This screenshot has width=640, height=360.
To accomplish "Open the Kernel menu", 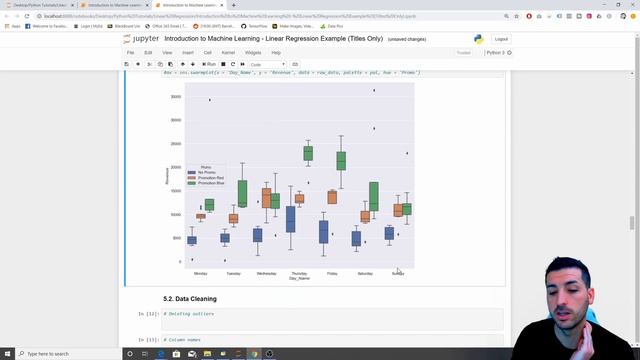I will click(x=228, y=53).
